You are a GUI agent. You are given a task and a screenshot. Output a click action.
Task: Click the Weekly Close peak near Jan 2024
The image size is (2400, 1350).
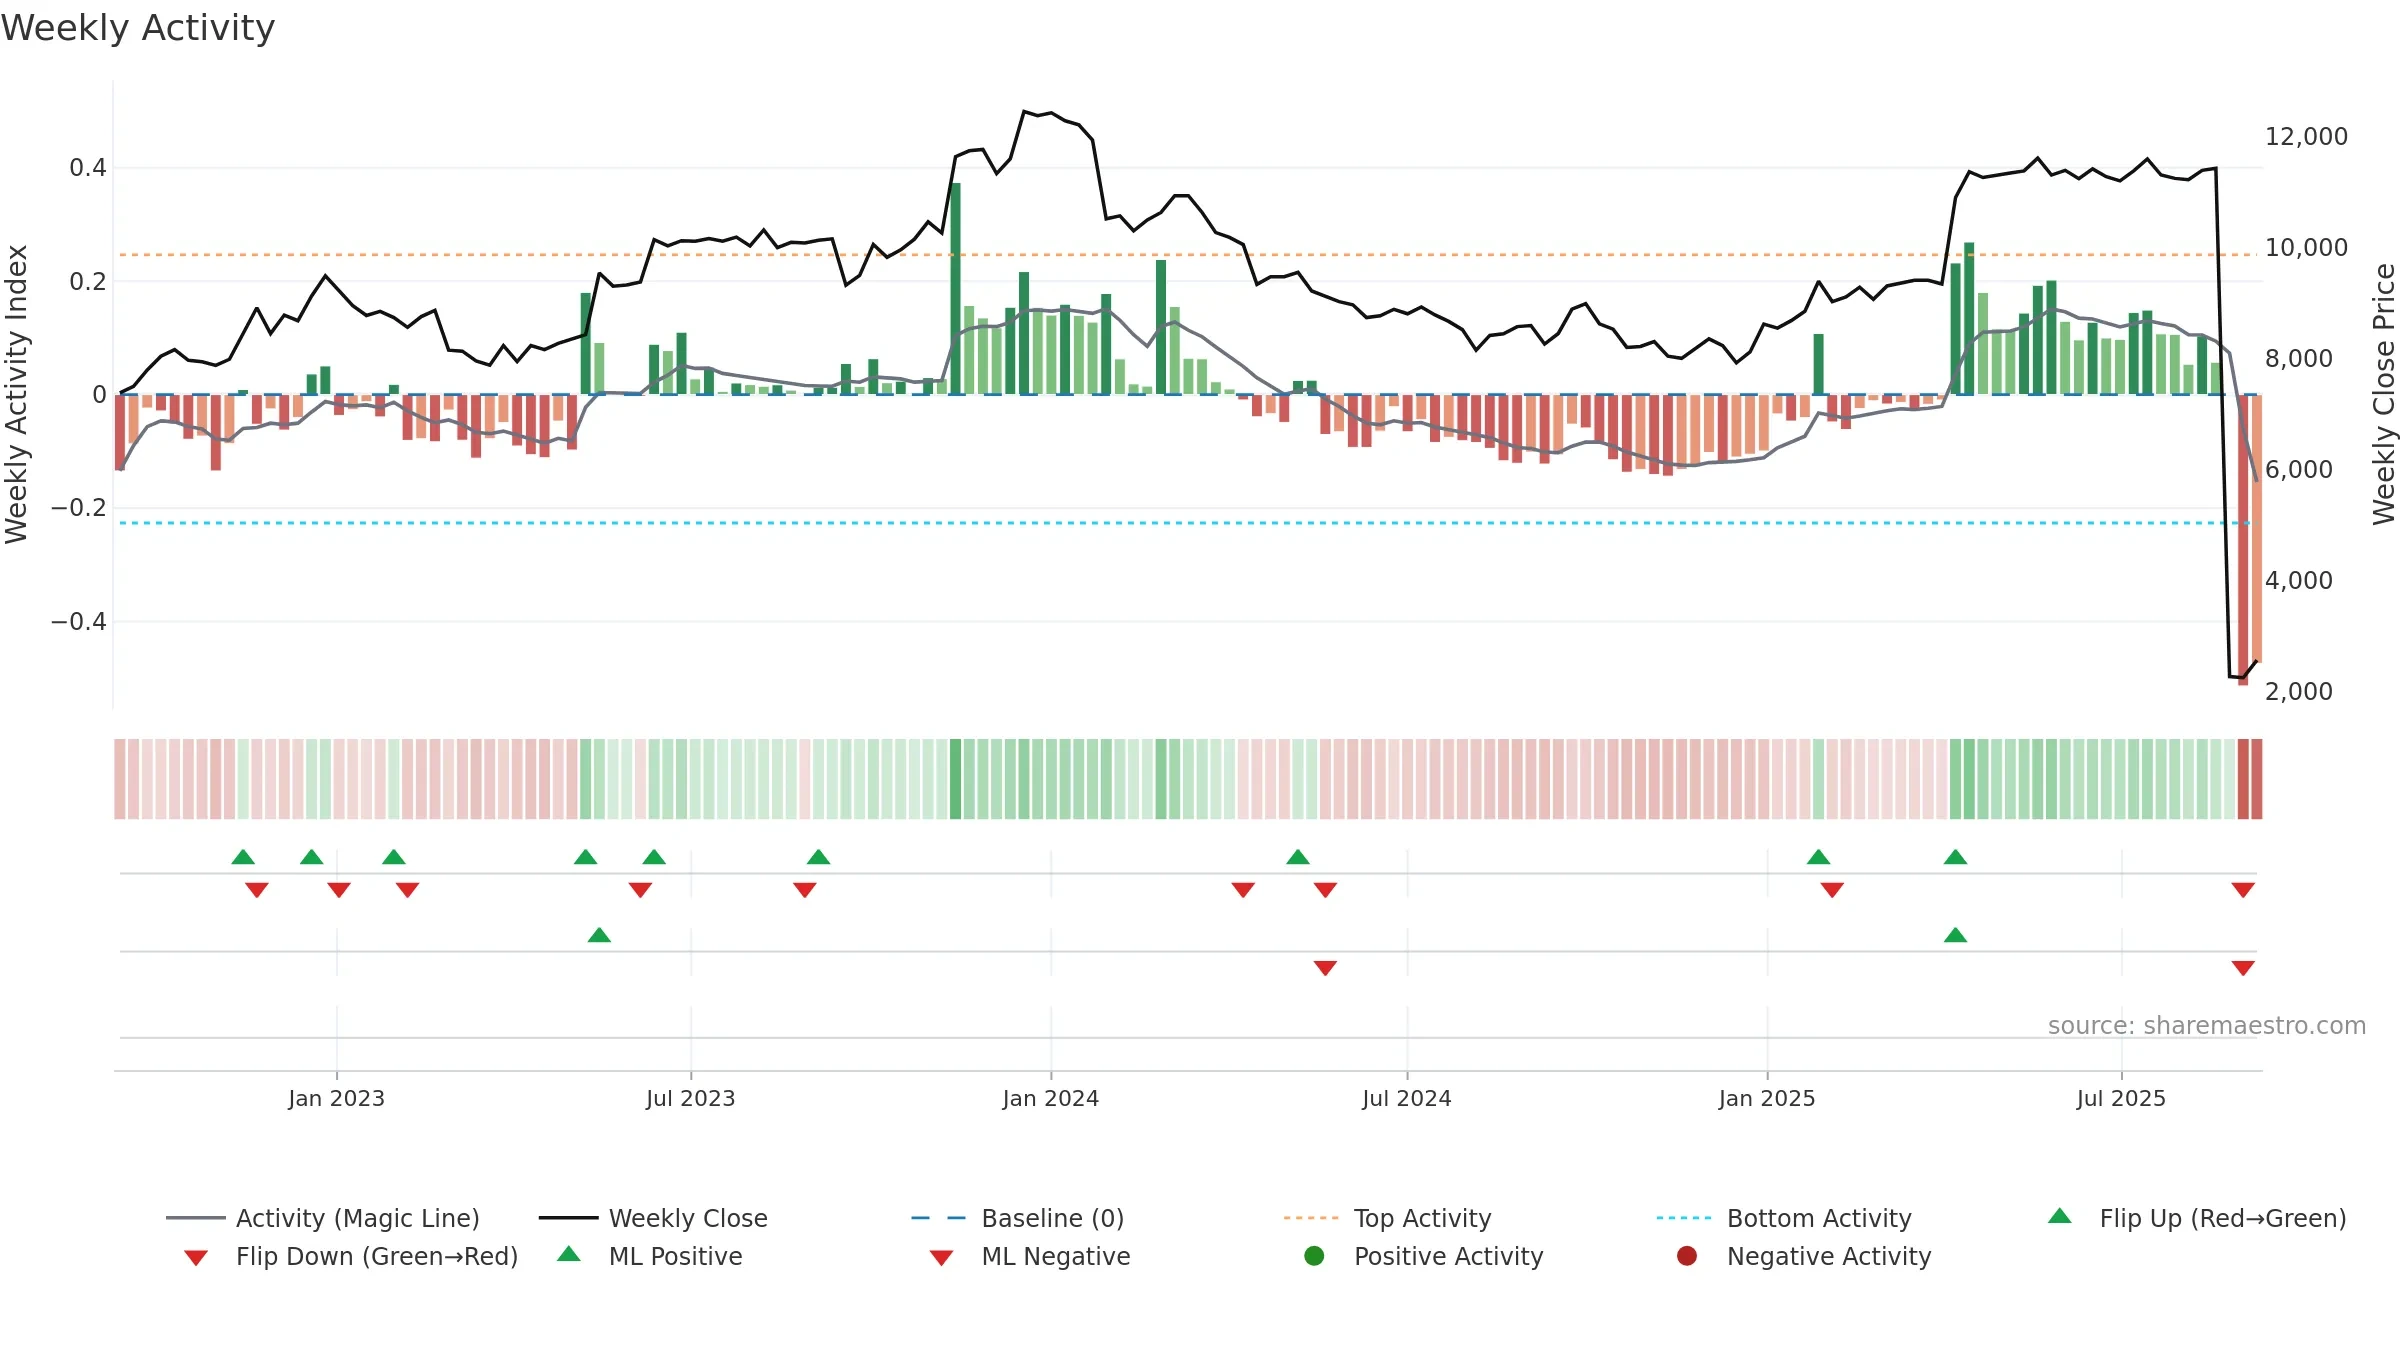pos(1025,111)
